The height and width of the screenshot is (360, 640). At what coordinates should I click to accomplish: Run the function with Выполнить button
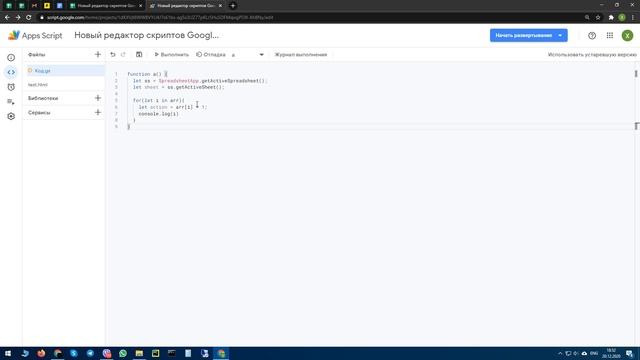[171, 54]
